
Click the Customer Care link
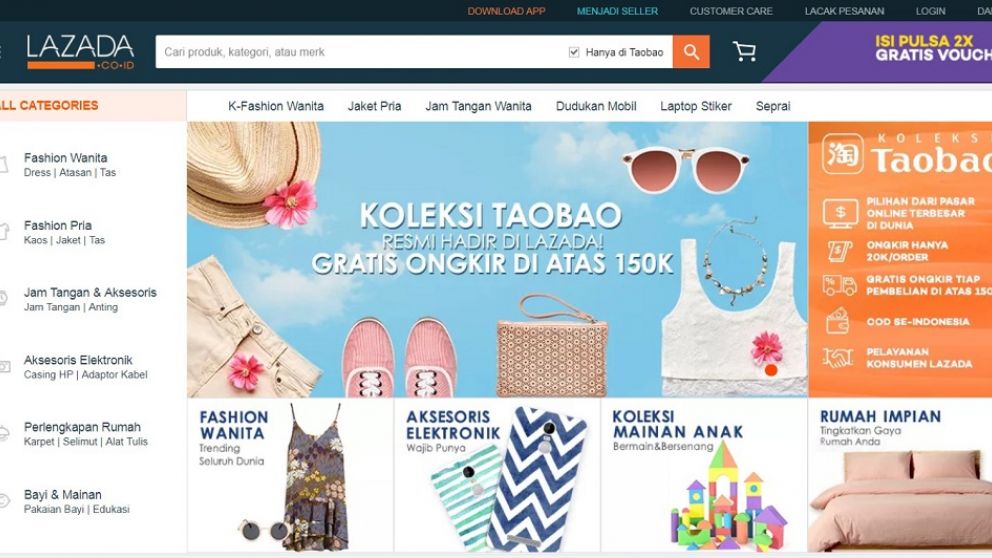tap(731, 11)
